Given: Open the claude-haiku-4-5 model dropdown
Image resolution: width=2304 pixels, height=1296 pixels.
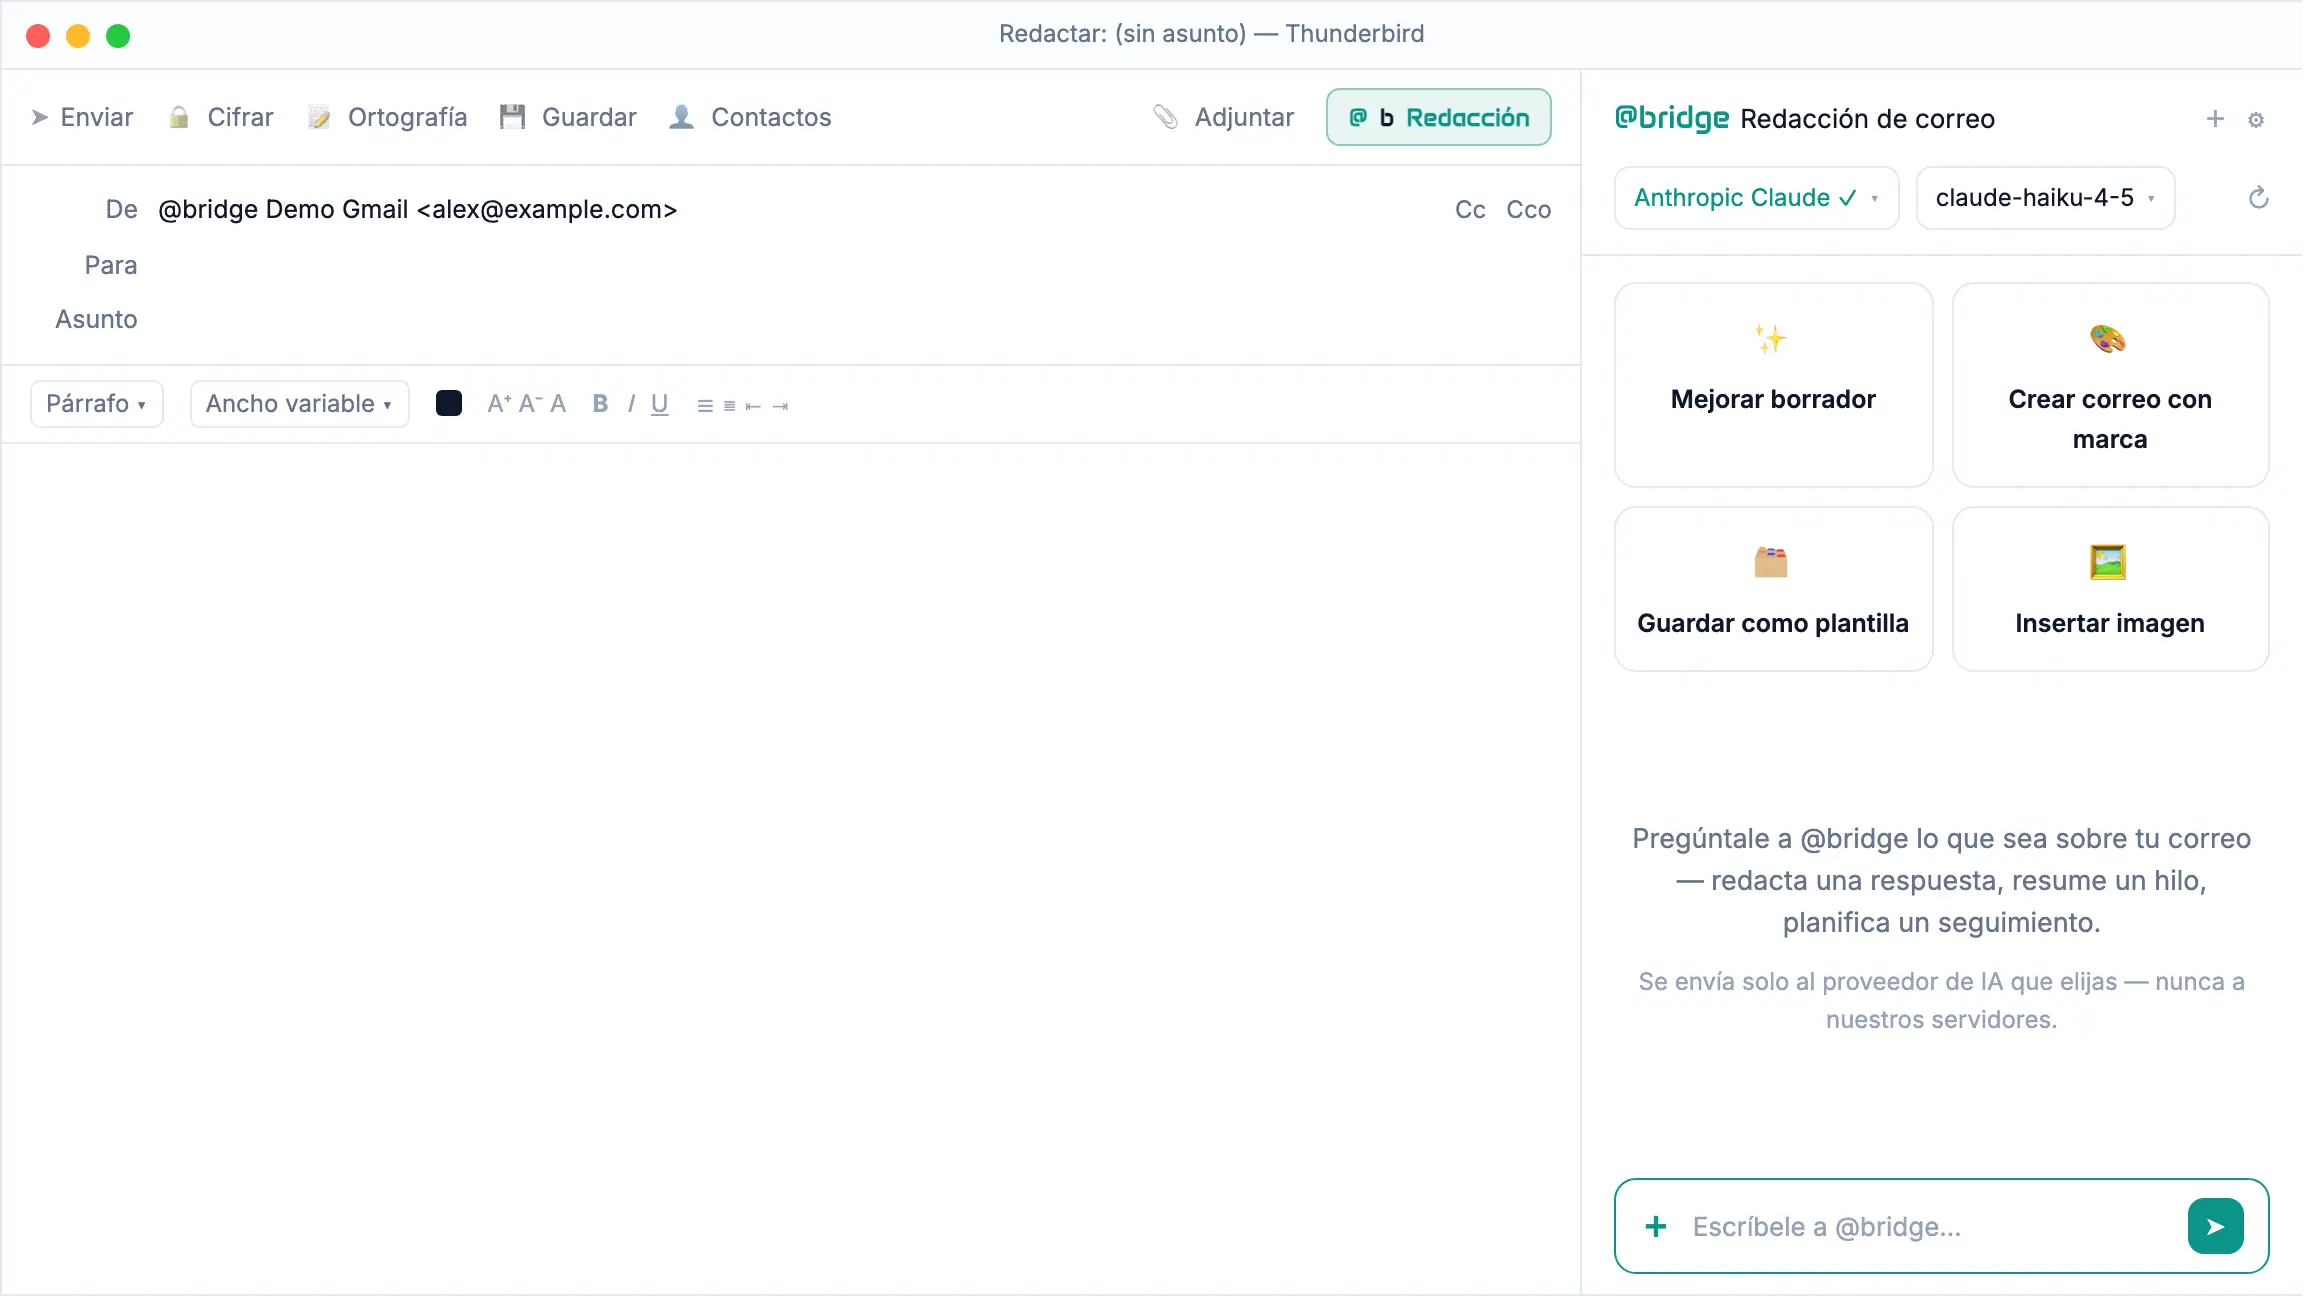Looking at the screenshot, I should (x=2045, y=198).
